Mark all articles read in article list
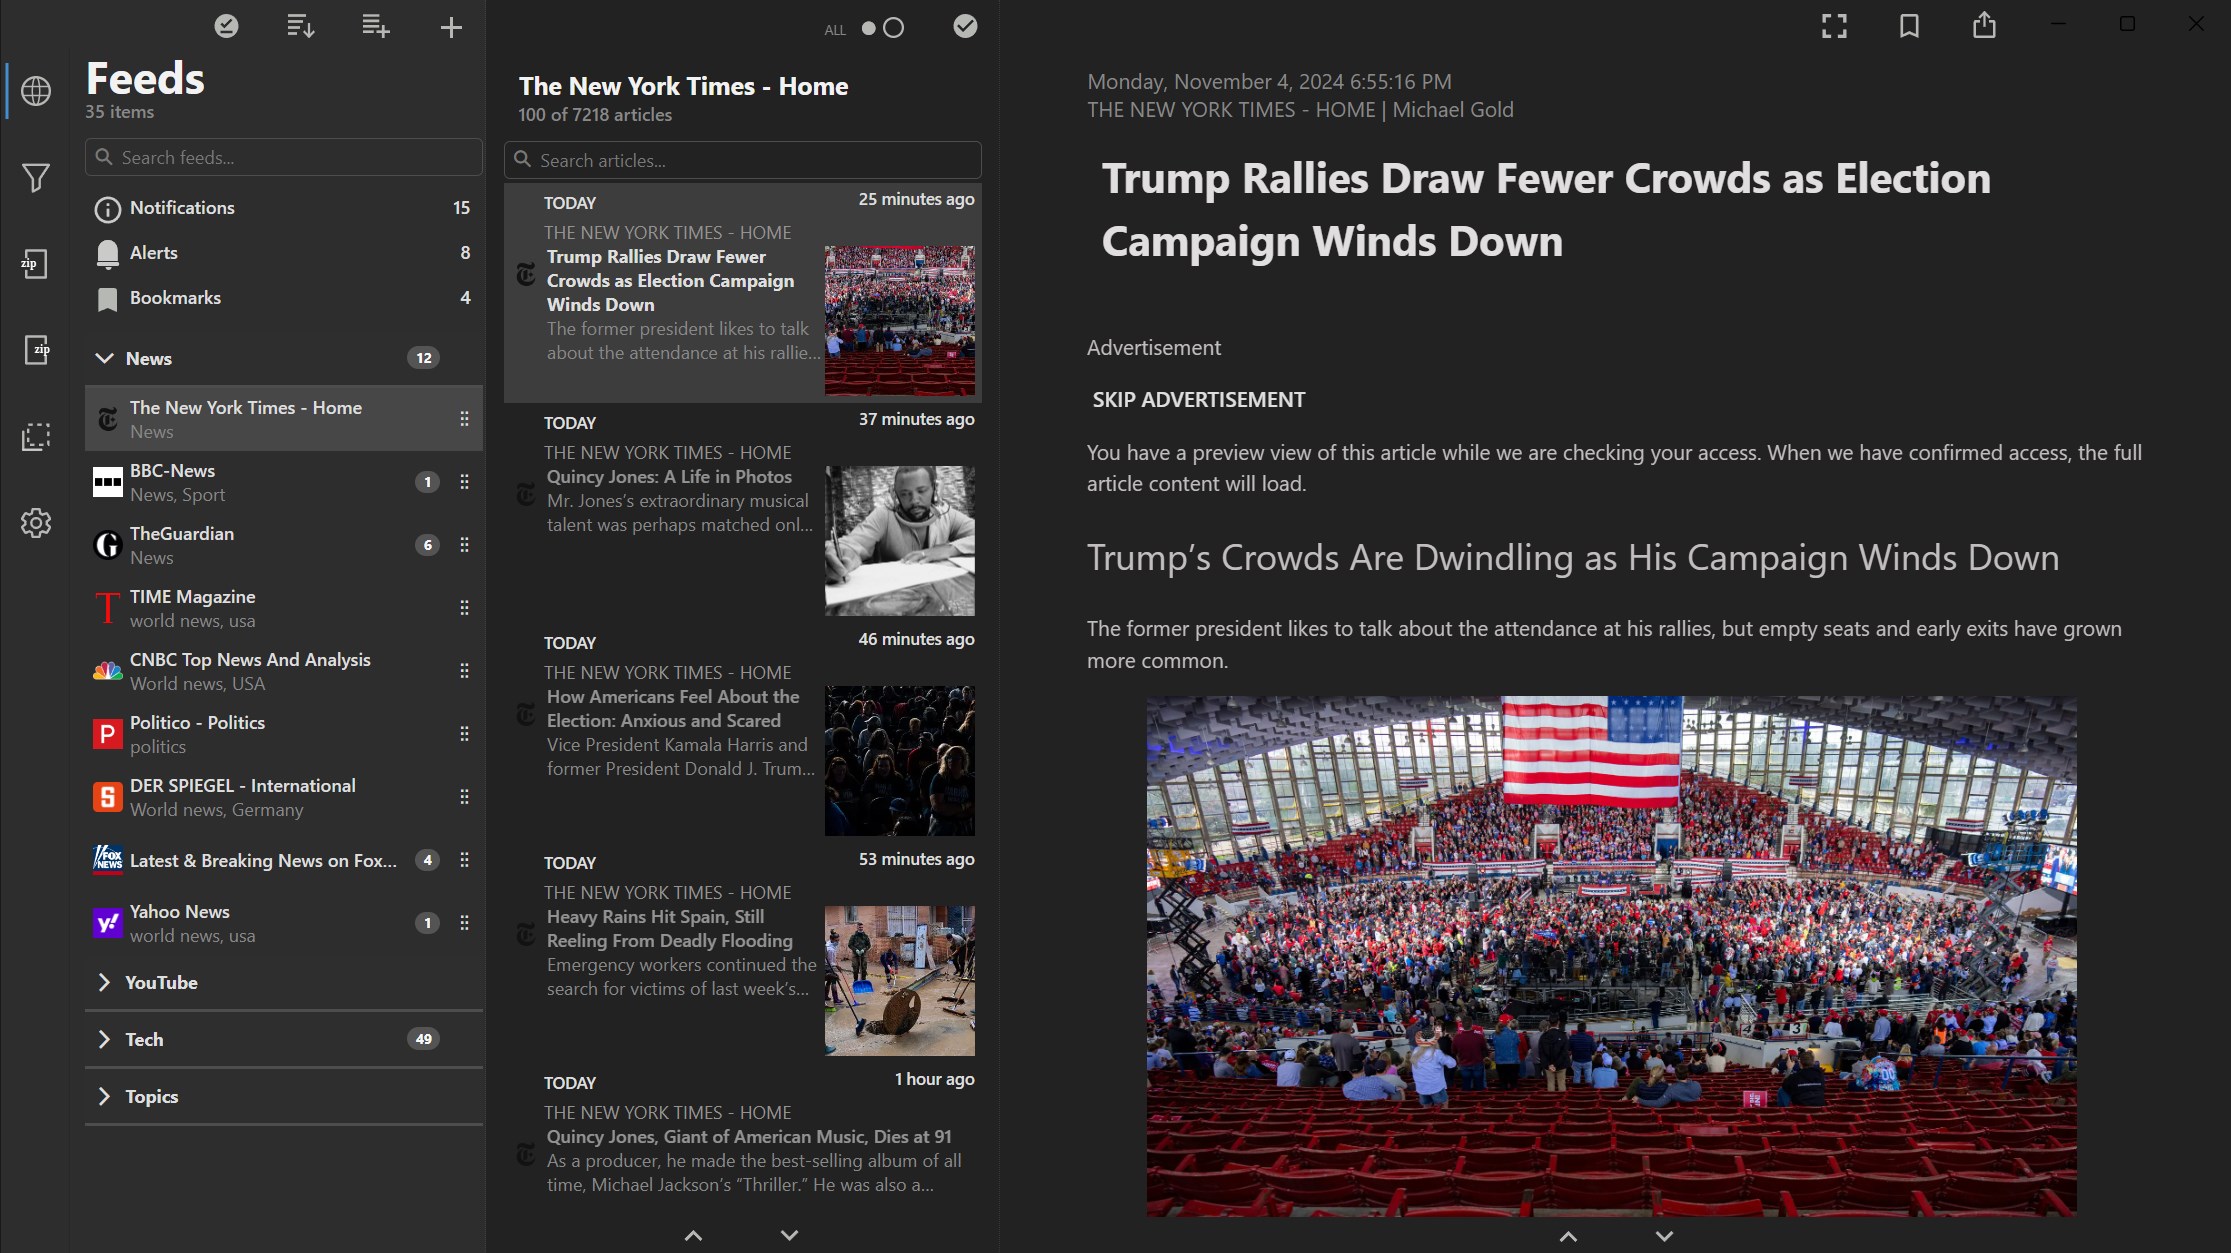This screenshot has width=2231, height=1253. [965, 27]
